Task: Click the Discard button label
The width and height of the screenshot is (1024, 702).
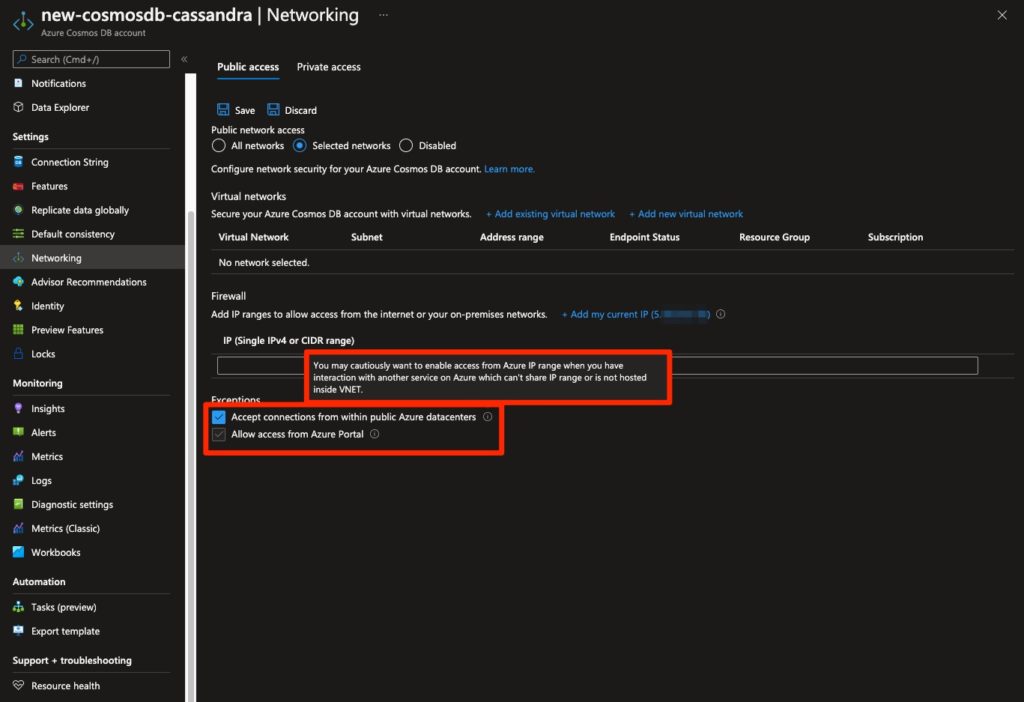Action: 300,110
